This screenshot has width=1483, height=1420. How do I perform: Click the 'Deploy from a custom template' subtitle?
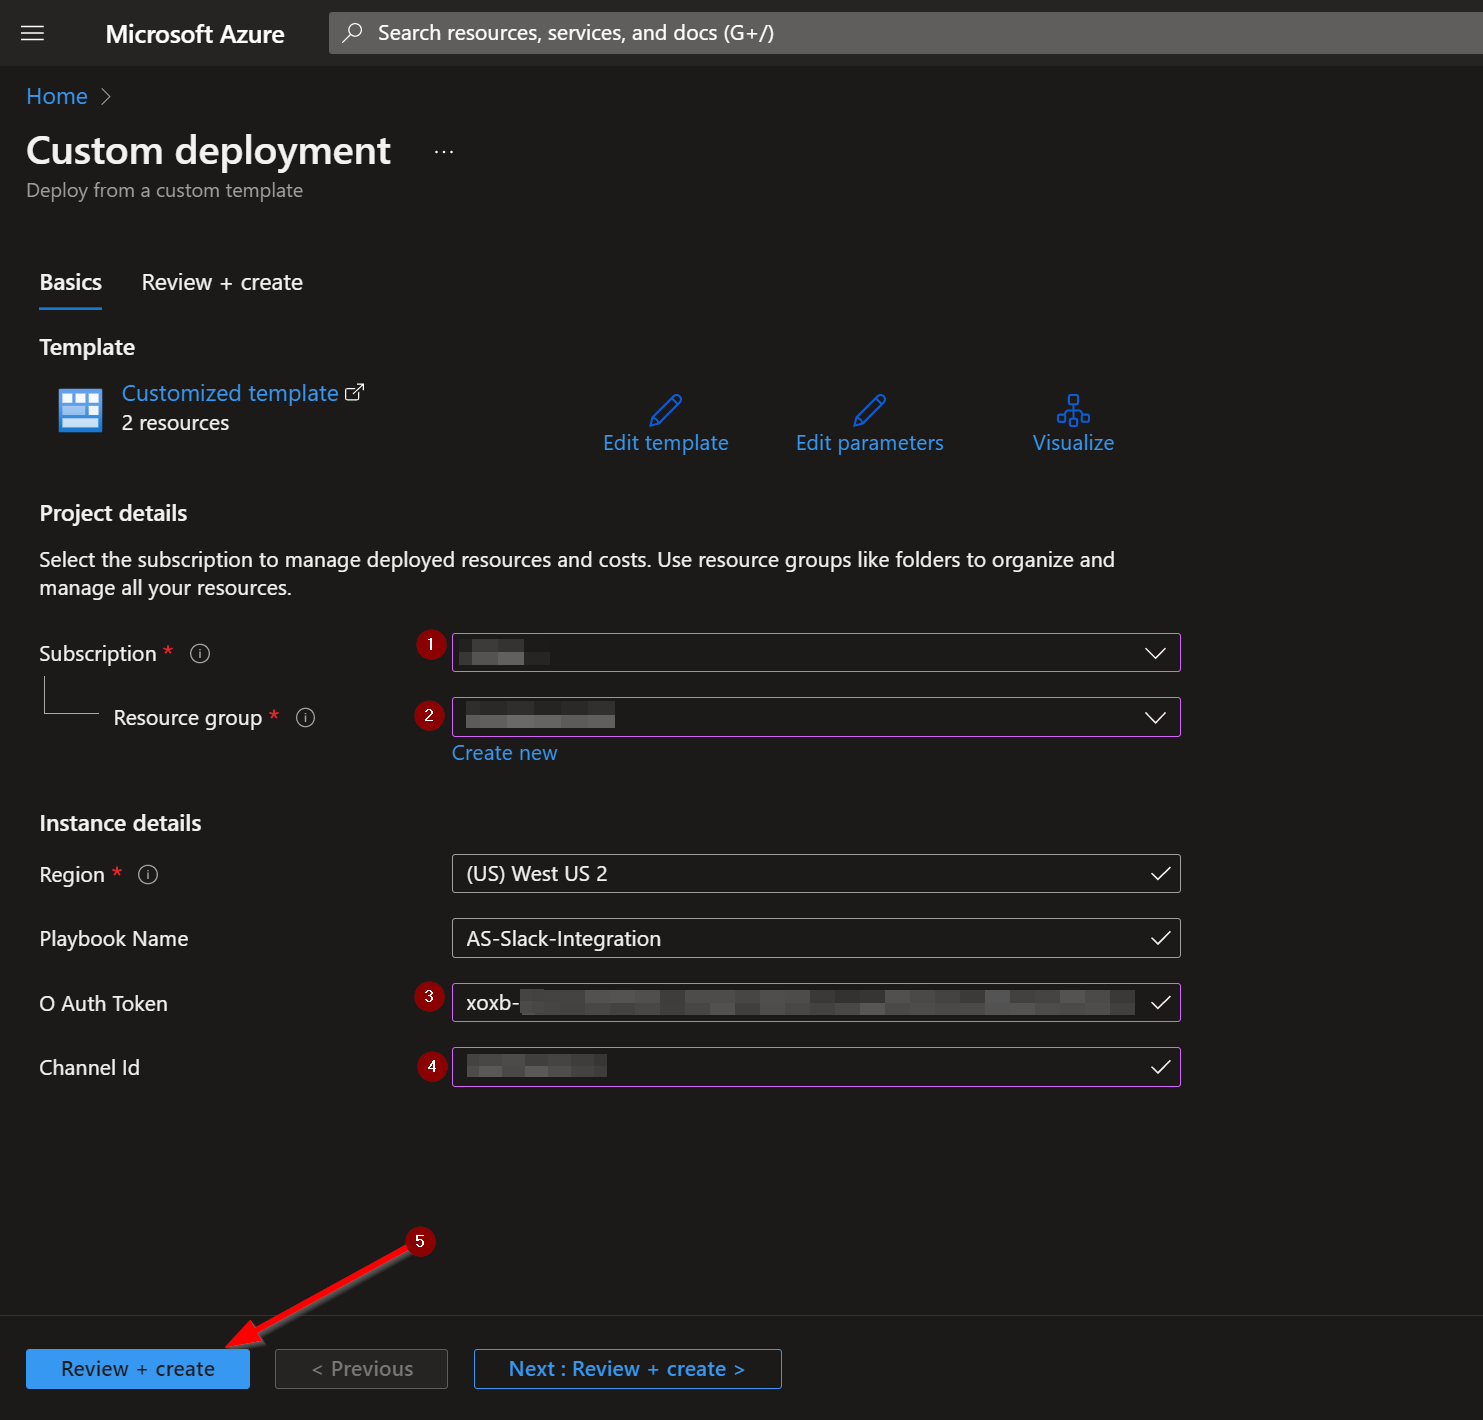(x=164, y=190)
